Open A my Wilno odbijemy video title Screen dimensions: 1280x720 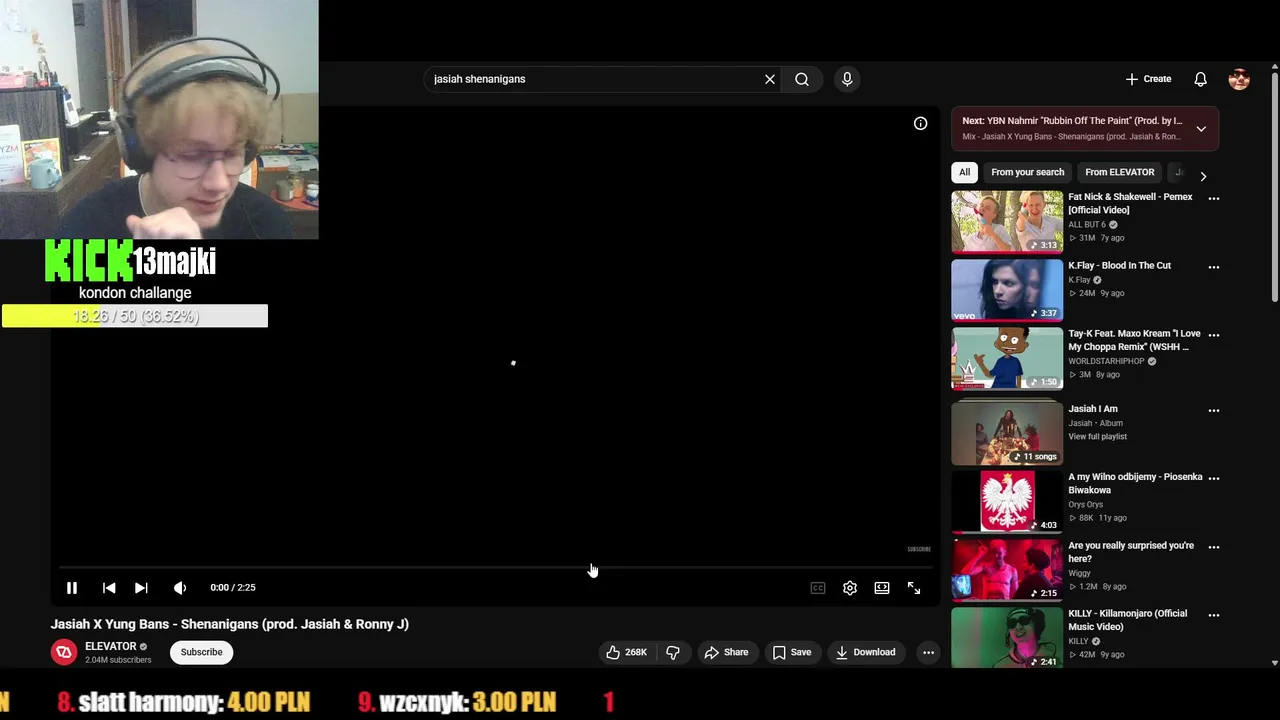pyautogui.click(x=1135, y=484)
